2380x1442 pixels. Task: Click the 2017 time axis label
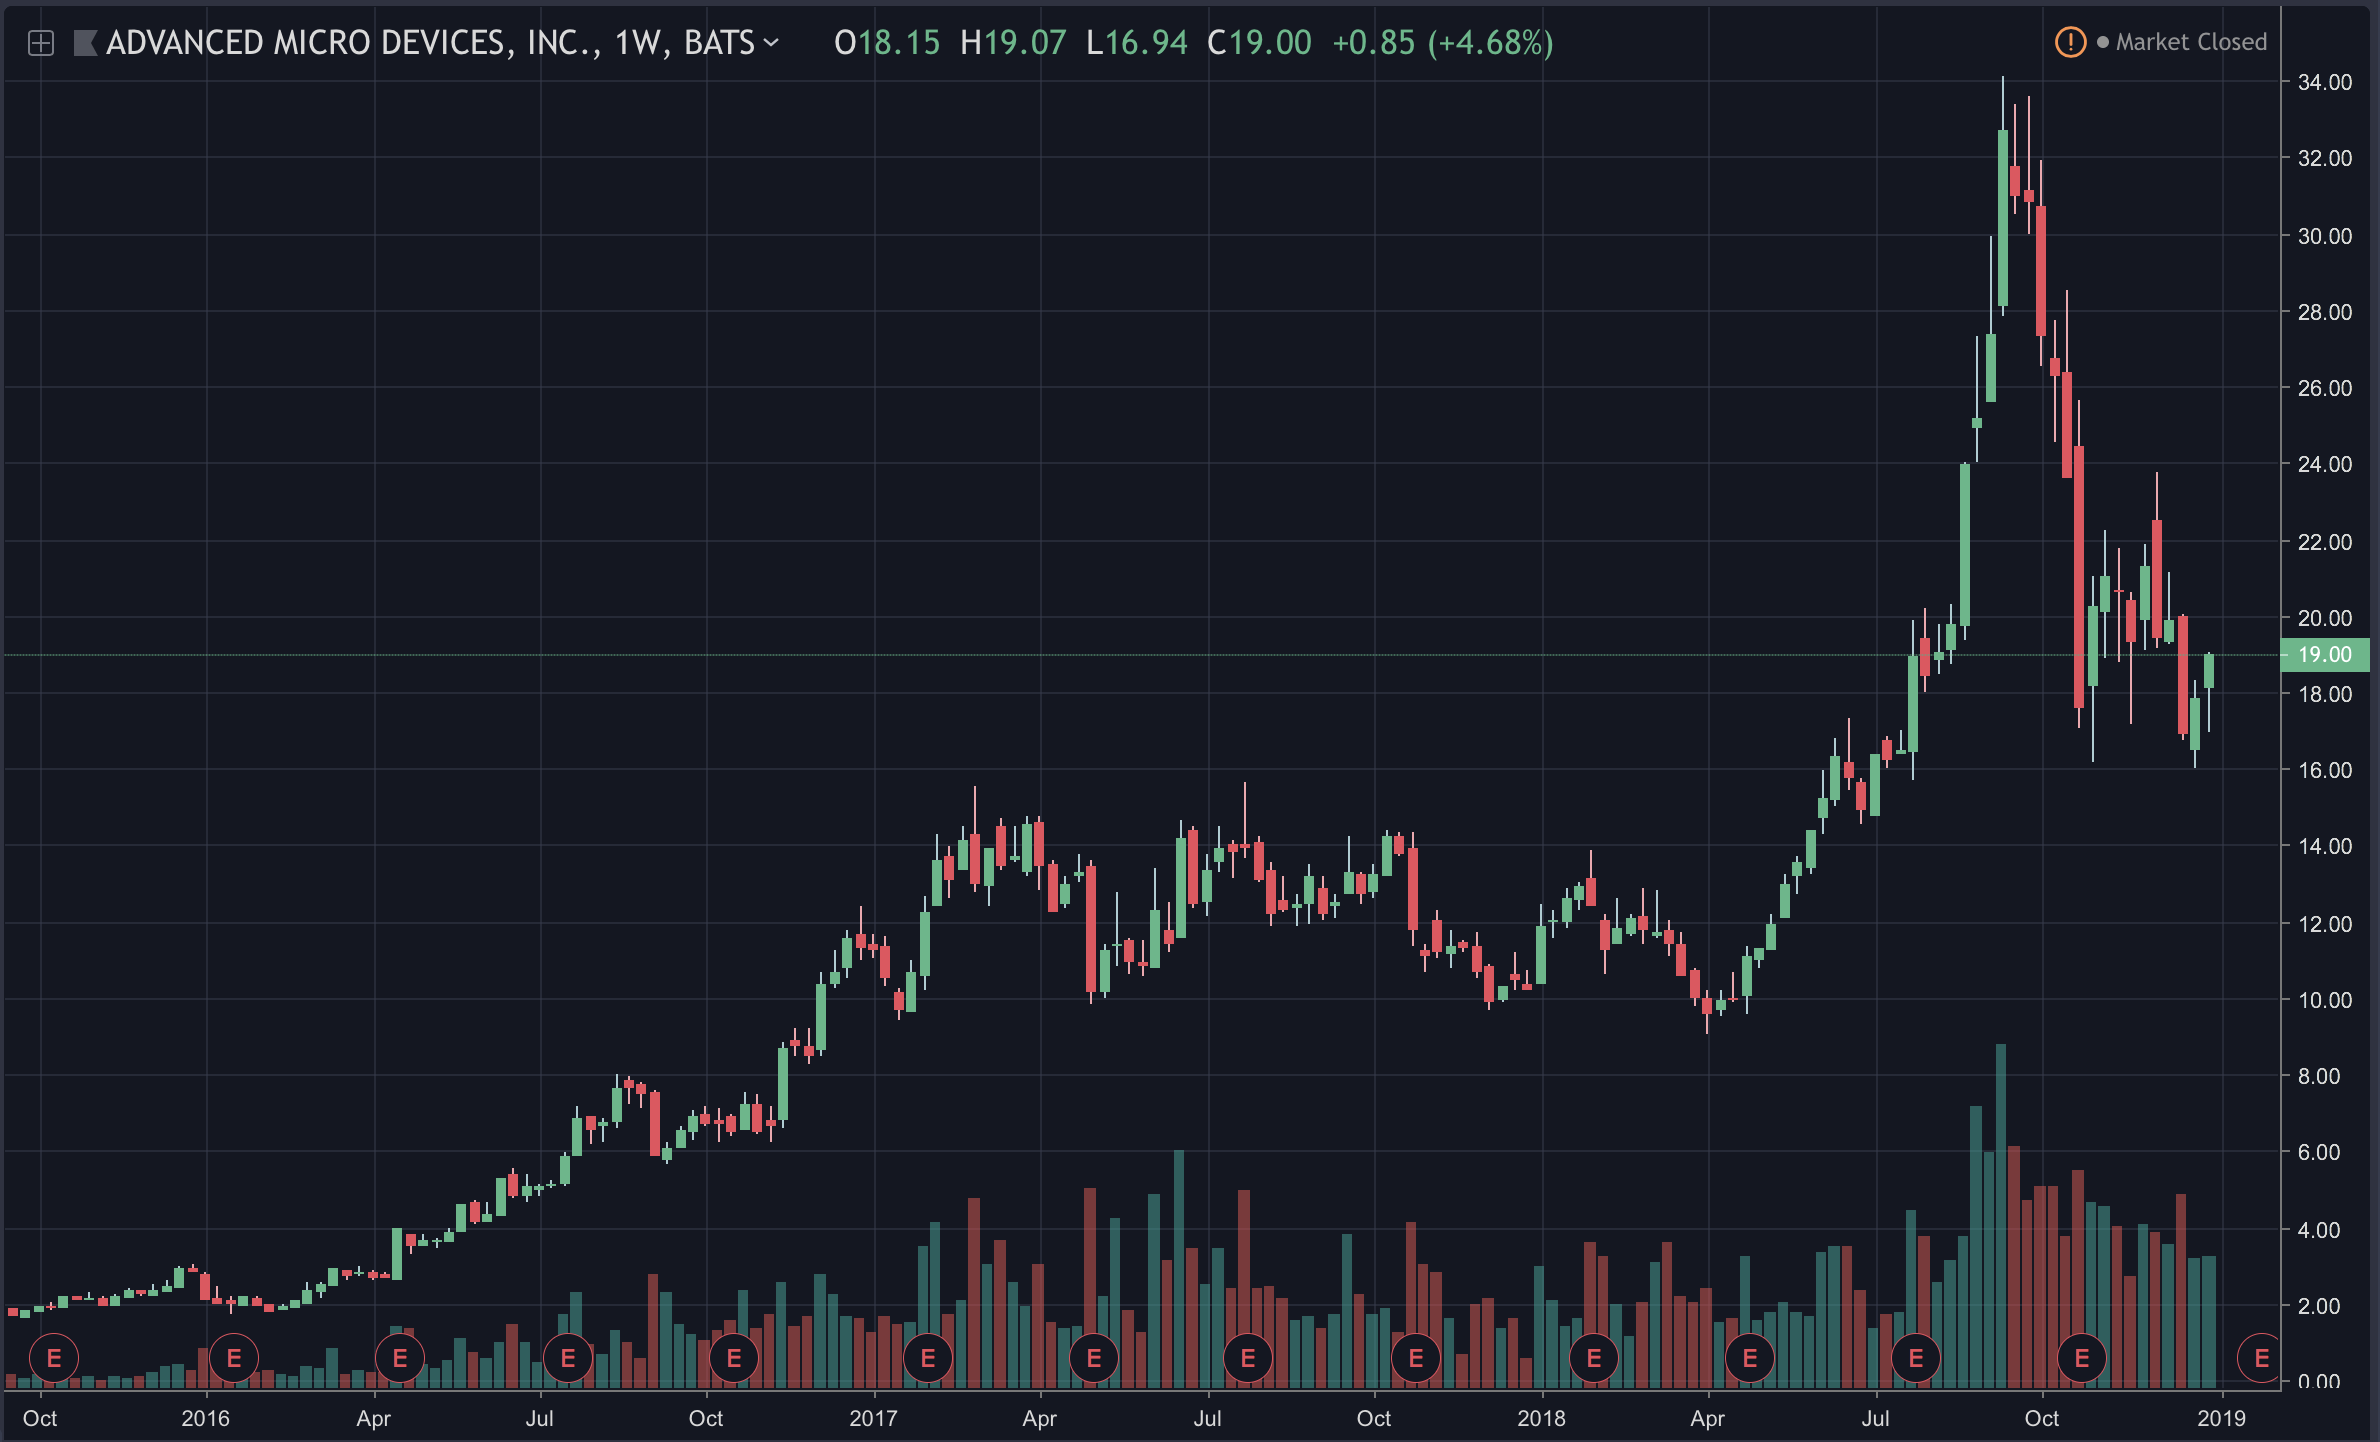click(873, 1418)
